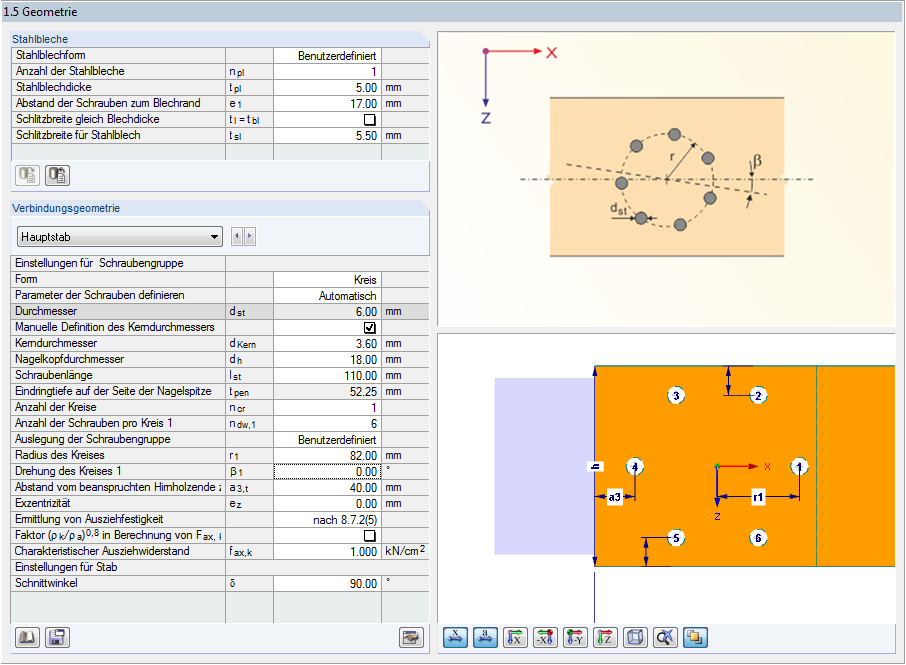Open the Form 'Kreis' value cell
The height and width of the screenshot is (665, 906).
pyautogui.click(x=327, y=280)
